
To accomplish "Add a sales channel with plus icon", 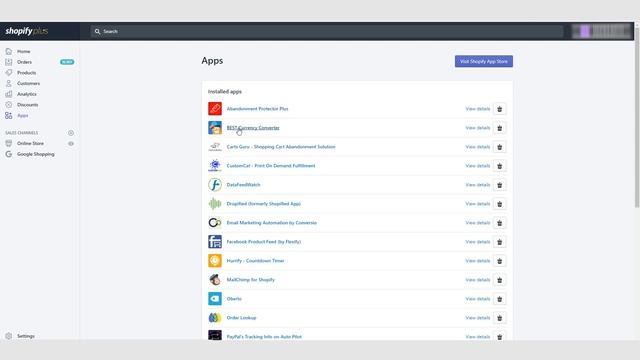I will click(x=71, y=133).
